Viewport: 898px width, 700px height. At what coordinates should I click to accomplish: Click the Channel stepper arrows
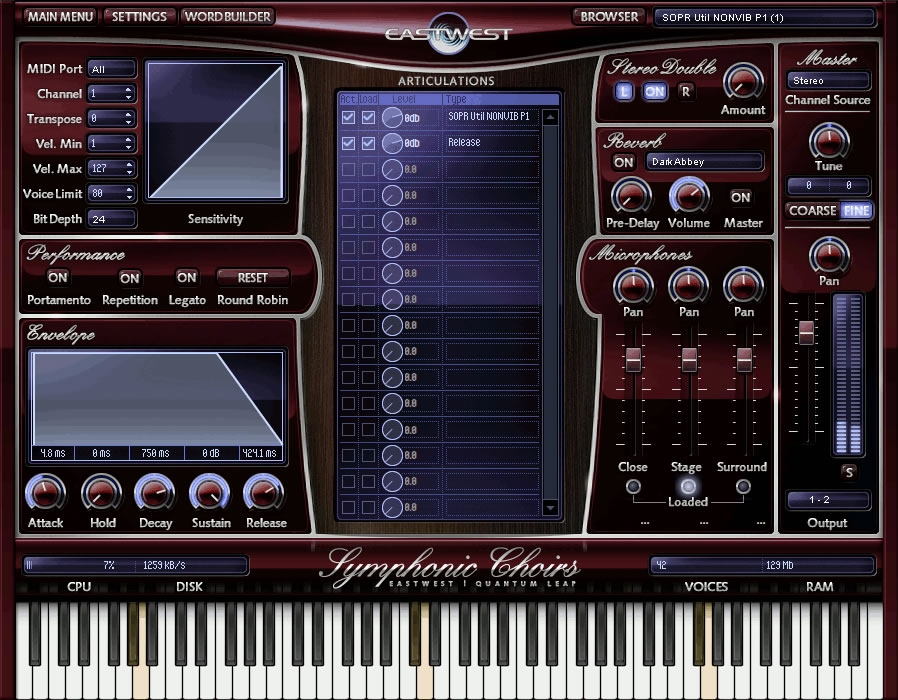tap(128, 93)
